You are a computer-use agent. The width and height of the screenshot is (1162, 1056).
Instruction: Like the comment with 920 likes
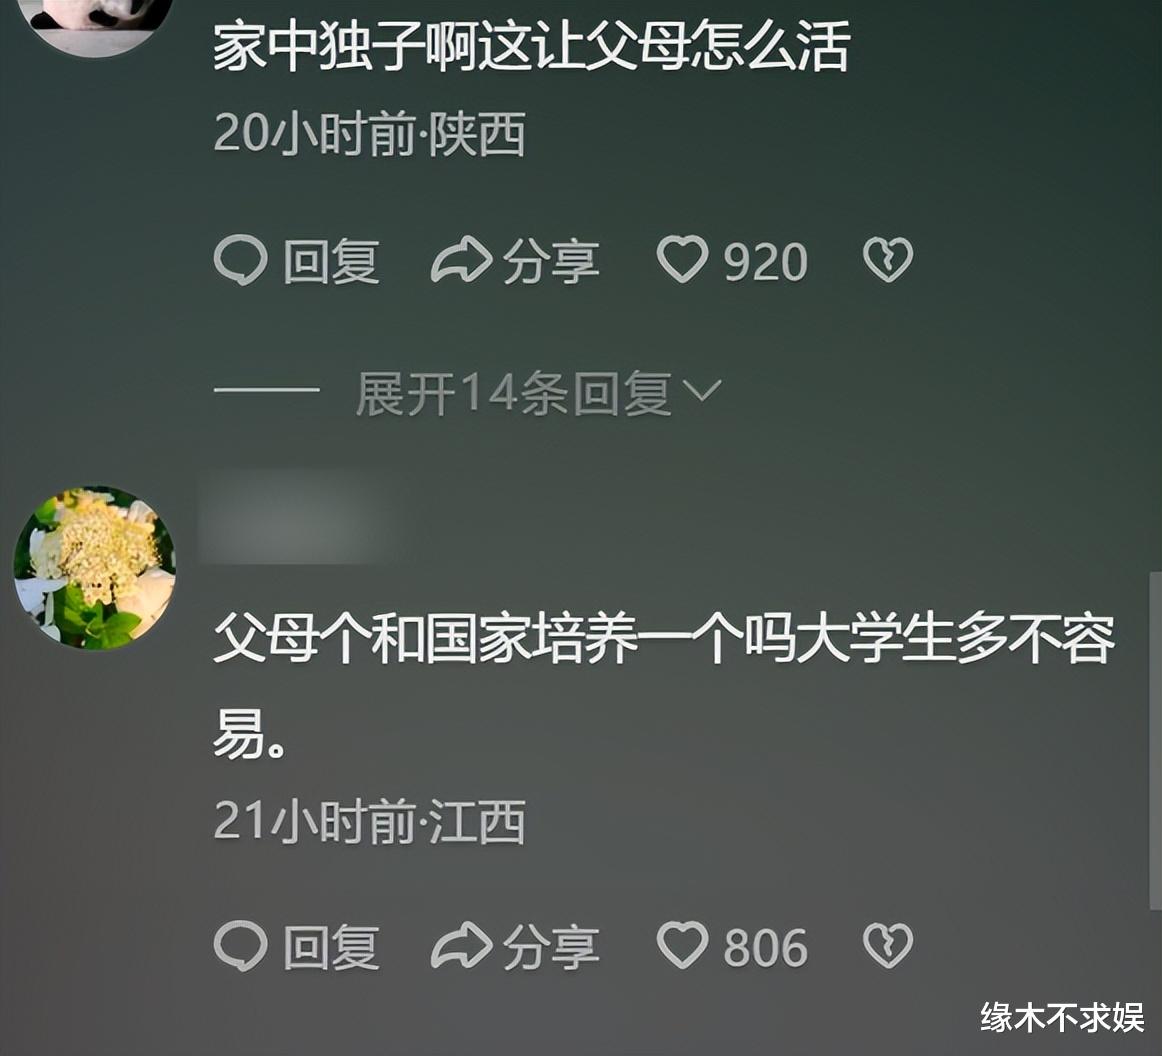682,259
